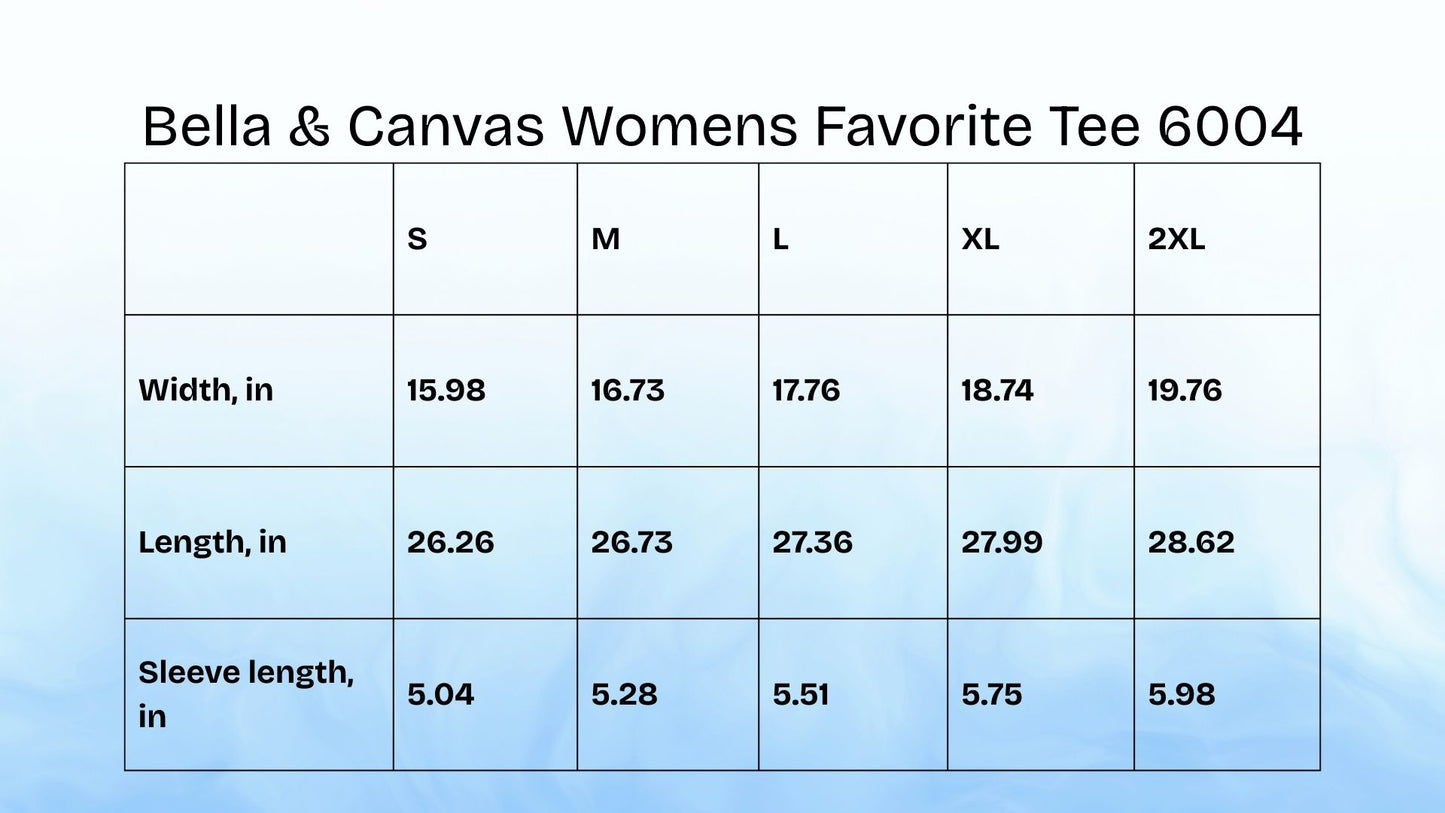Click the 5.75 sleeve length value
This screenshot has height=813, width=1445.
coord(991,694)
